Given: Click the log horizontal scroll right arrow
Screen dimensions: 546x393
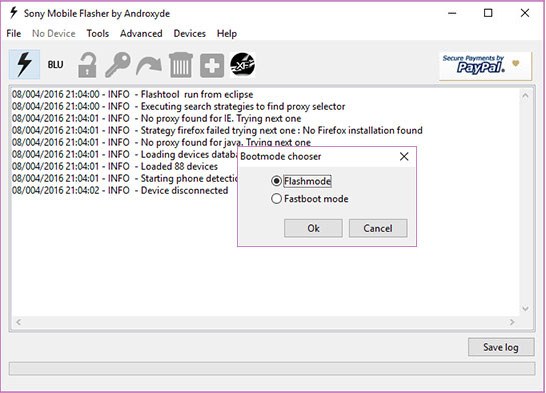Looking at the screenshot, I should (x=512, y=322).
